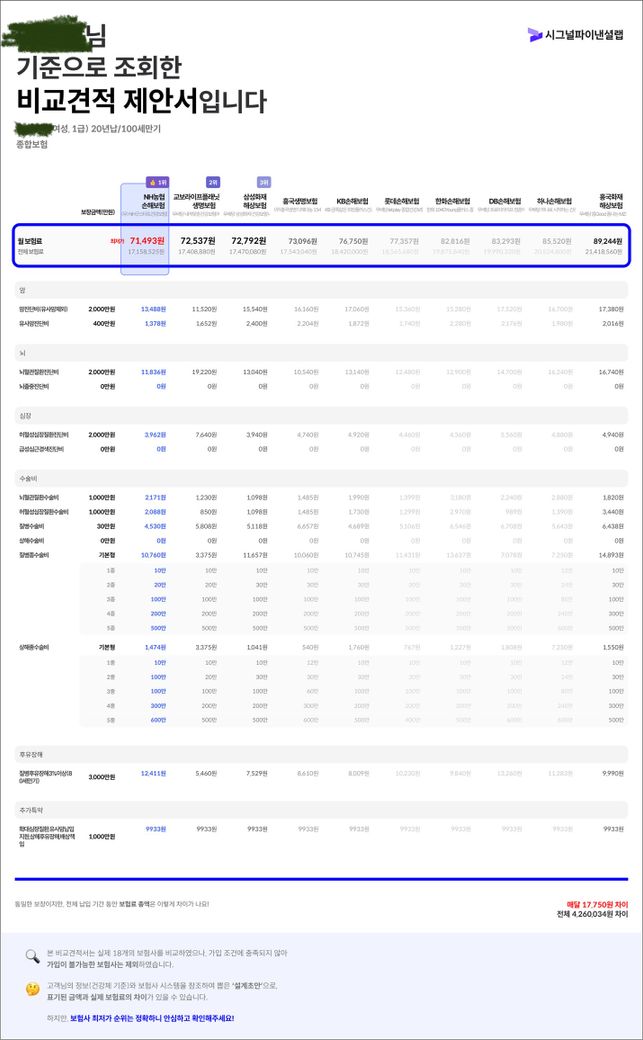Click the 뇌 section header

(22, 353)
